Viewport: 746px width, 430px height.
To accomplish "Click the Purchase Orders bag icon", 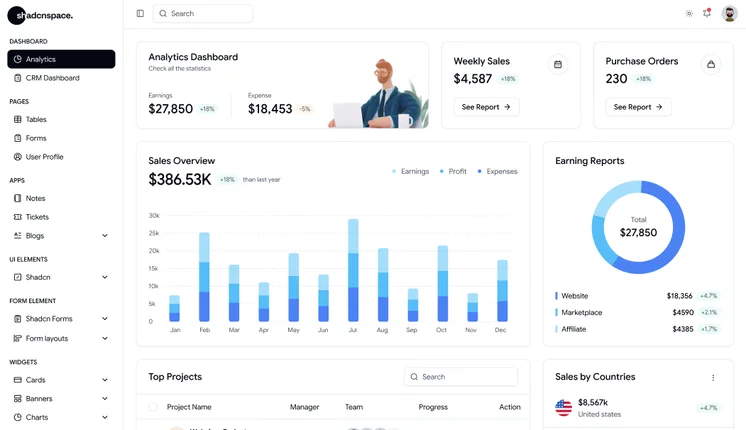I will [711, 64].
